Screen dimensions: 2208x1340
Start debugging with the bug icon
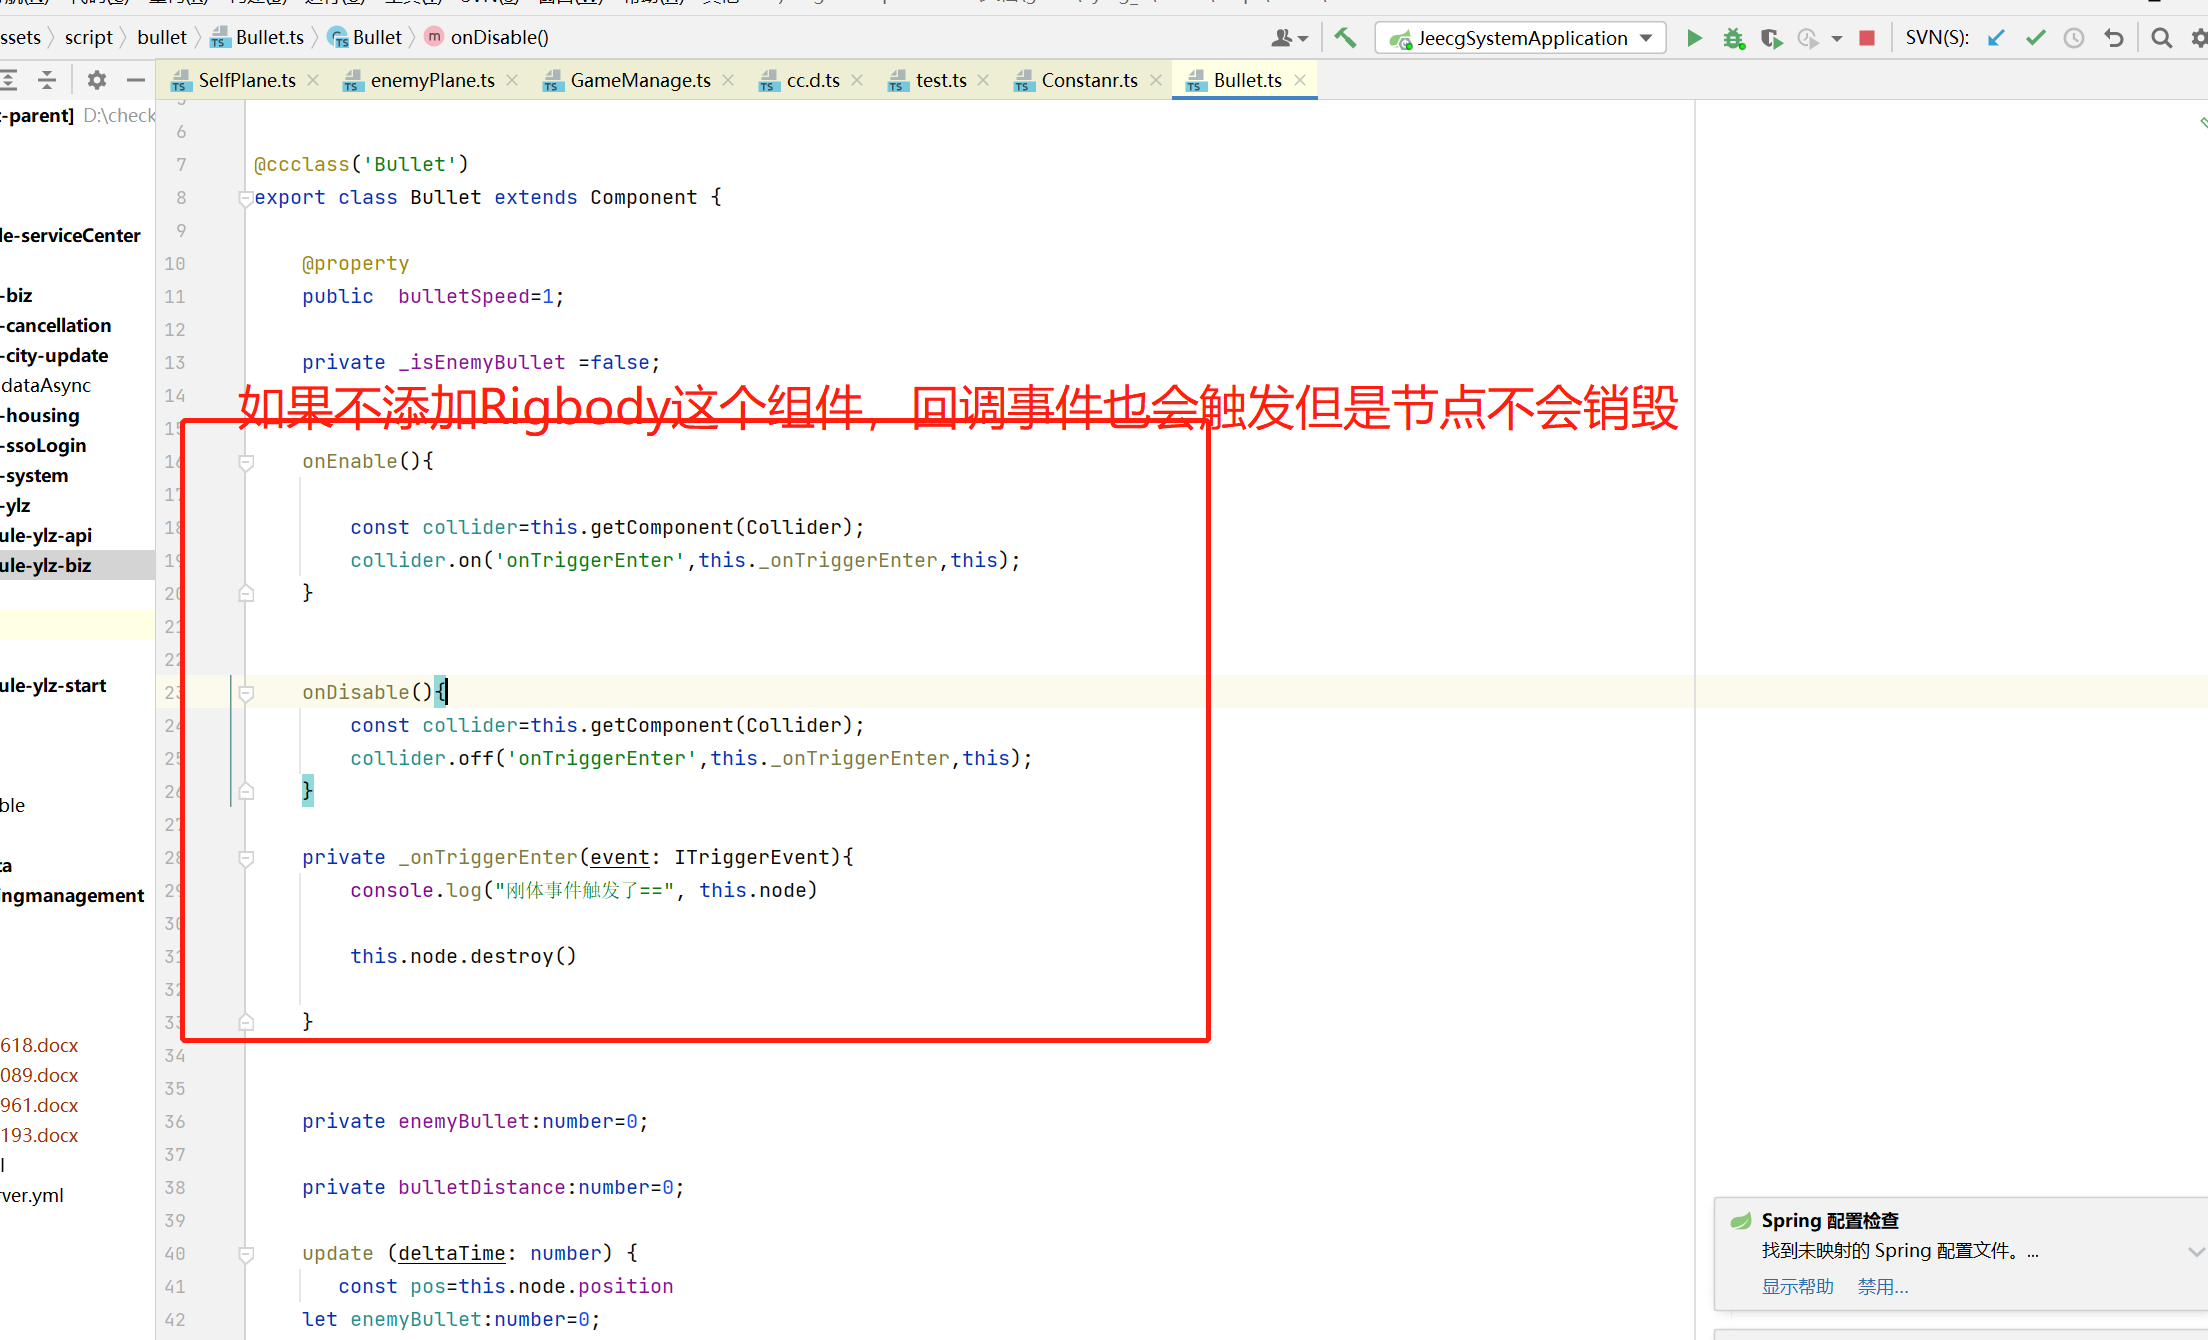1733,38
